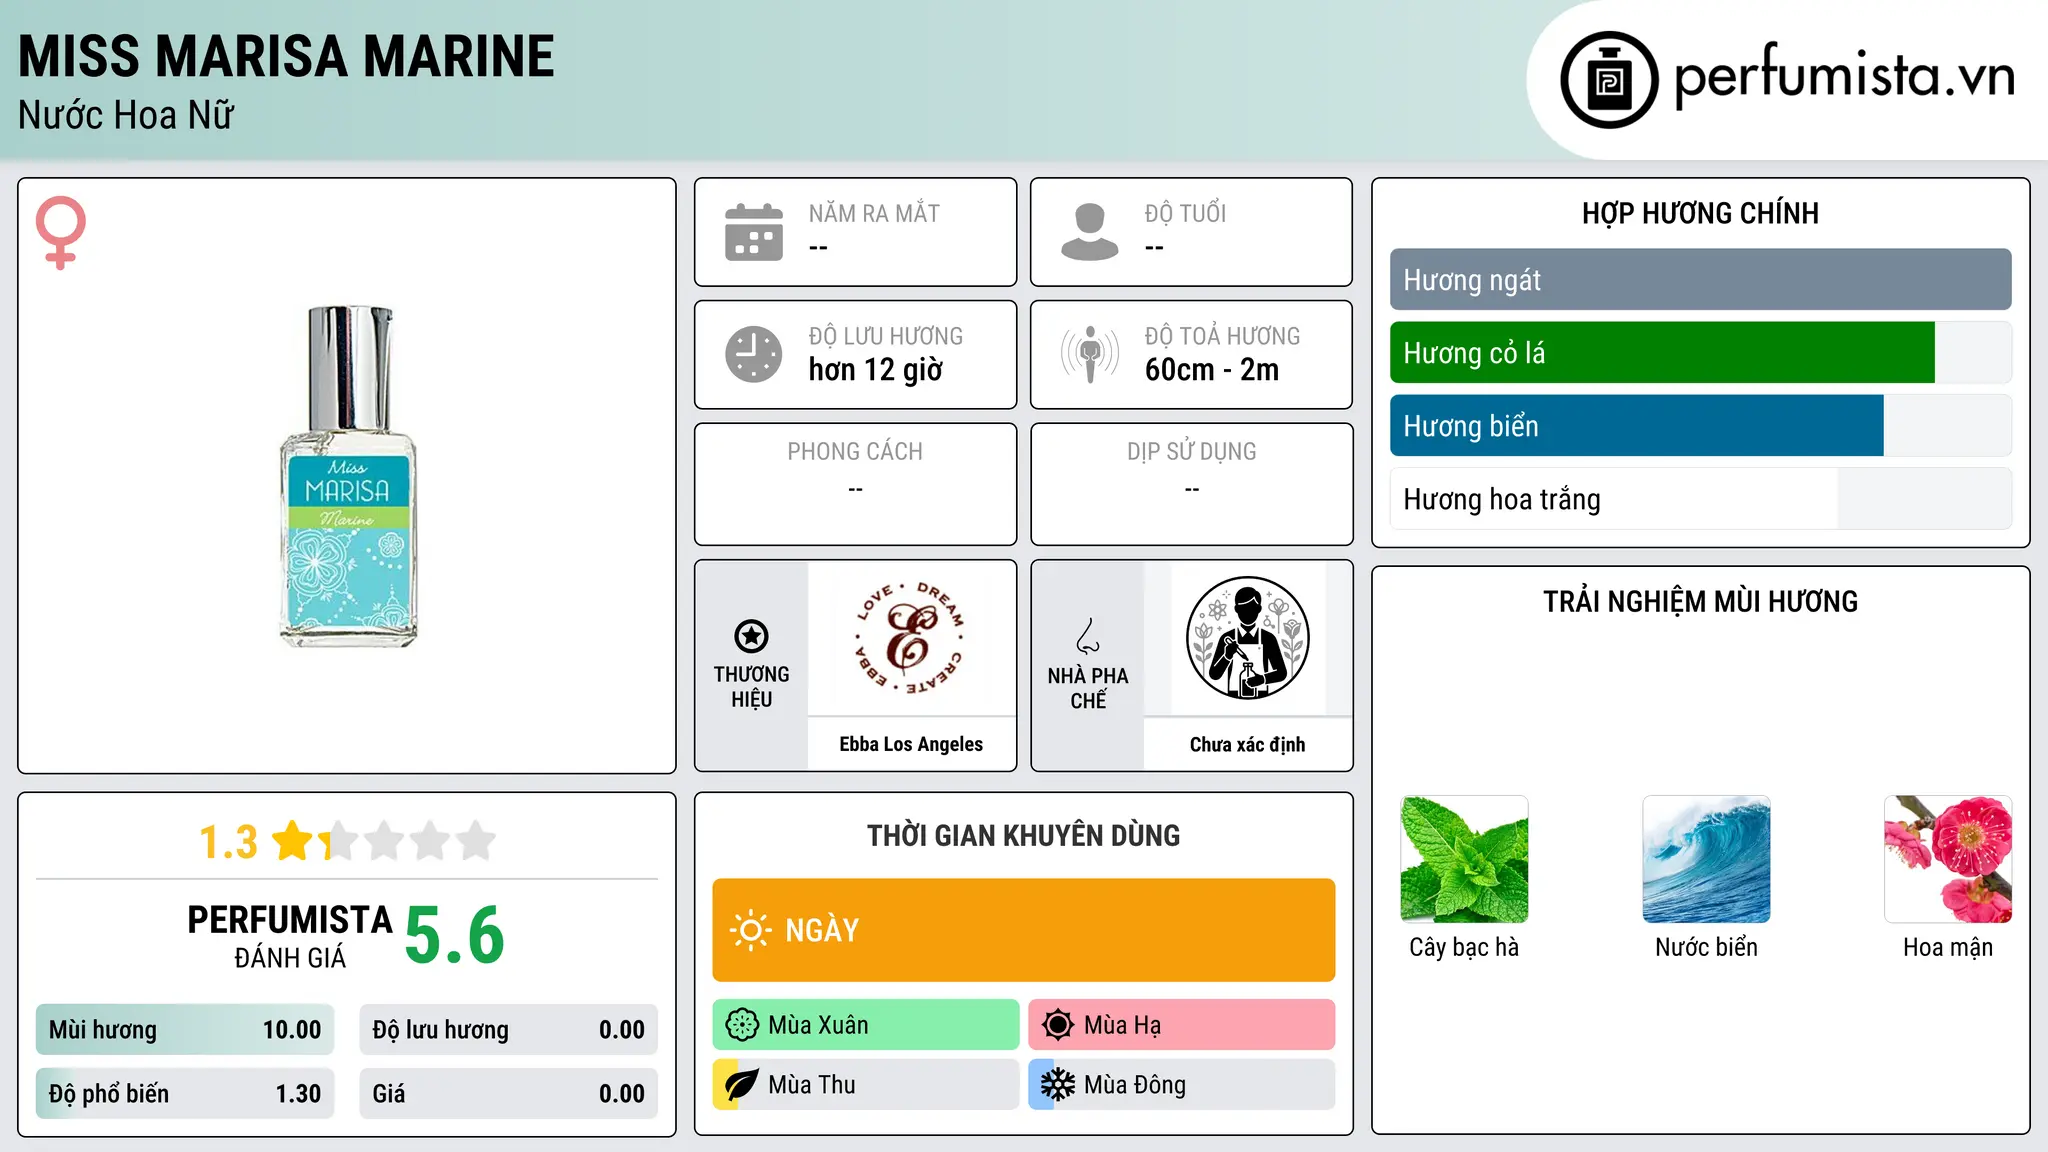This screenshot has height=1152, width=2048.
Task: Click the PERFUMISTA ĐÁNH GIÁ label
Action: (x=290, y=936)
